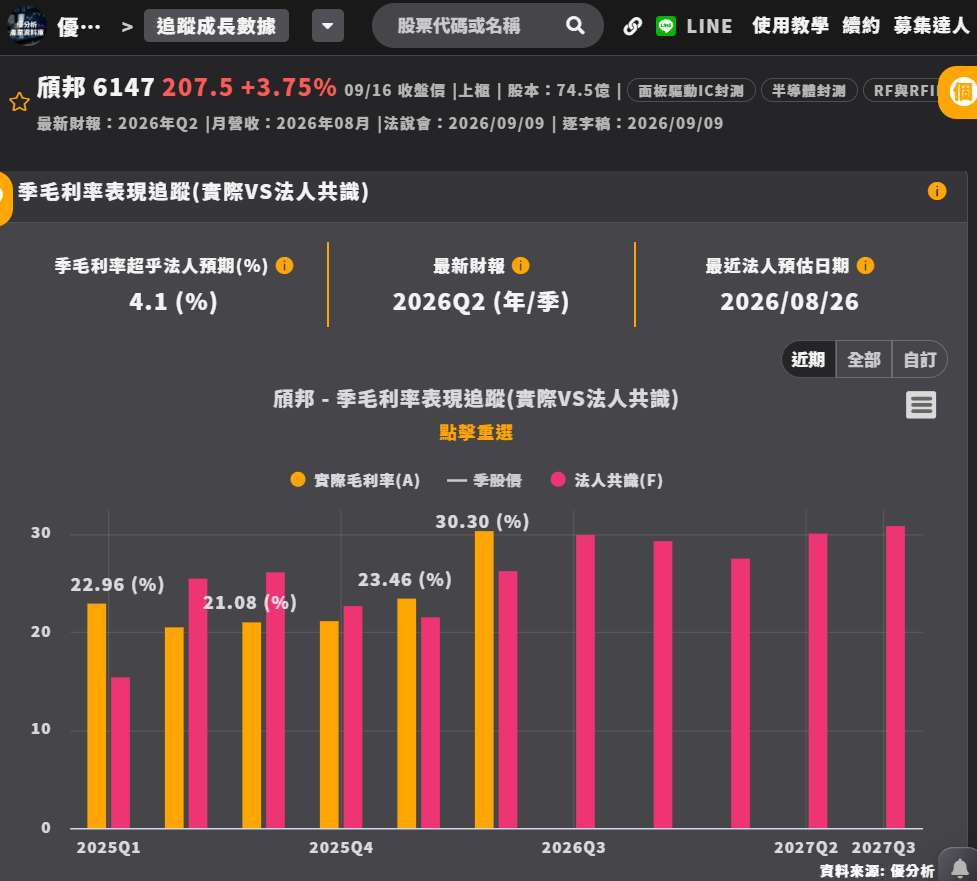Toggle 實際毛利率(A) legend series

tap(355, 480)
